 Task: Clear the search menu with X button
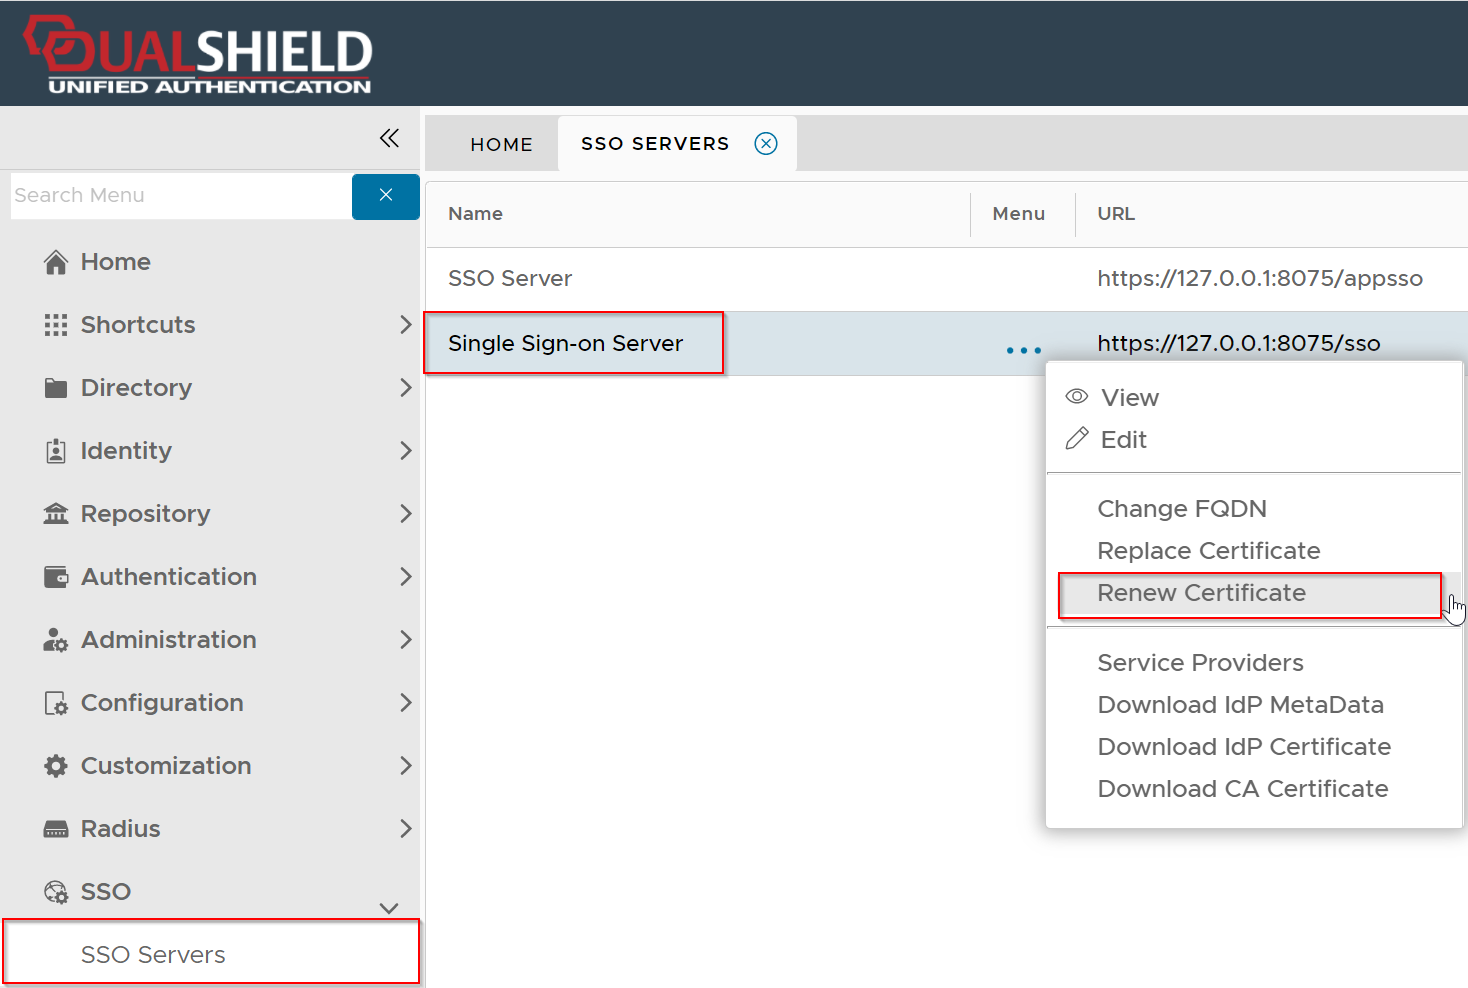pos(386,195)
